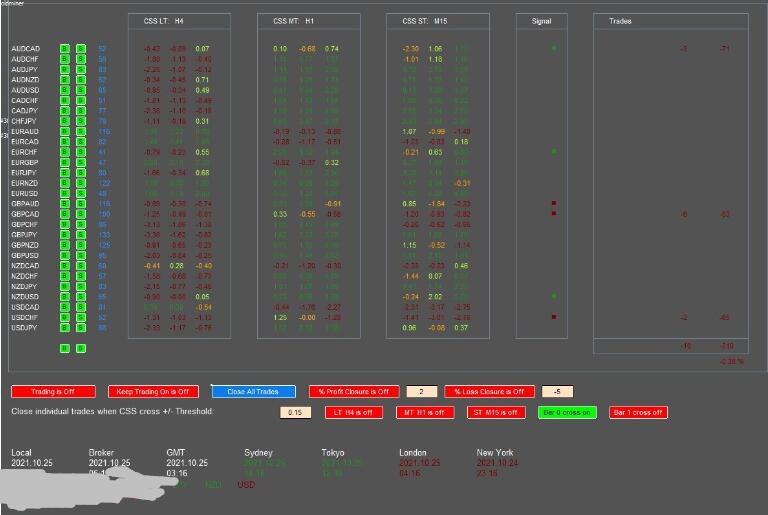Toggle the green 'Bar 0 cross on' switch
Viewport: 768px width, 515px height.
click(x=567, y=413)
